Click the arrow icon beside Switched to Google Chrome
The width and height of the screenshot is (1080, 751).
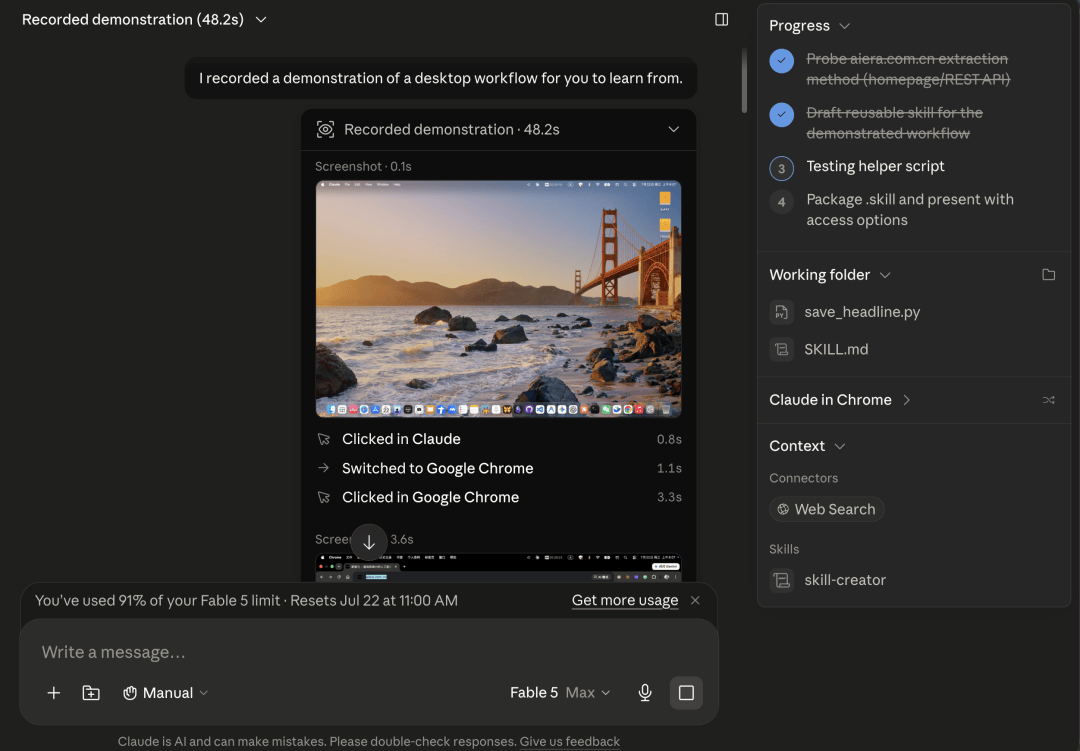click(324, 468)
